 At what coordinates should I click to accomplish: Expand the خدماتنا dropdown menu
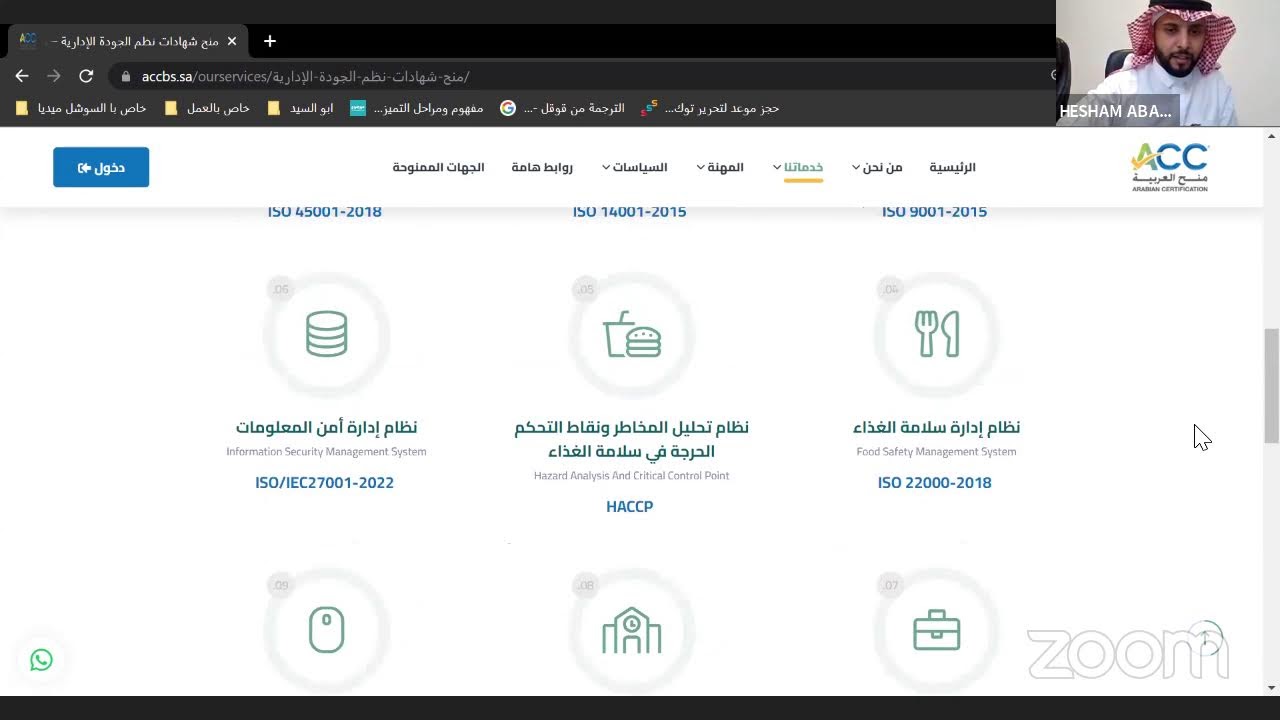coord(798,167)
